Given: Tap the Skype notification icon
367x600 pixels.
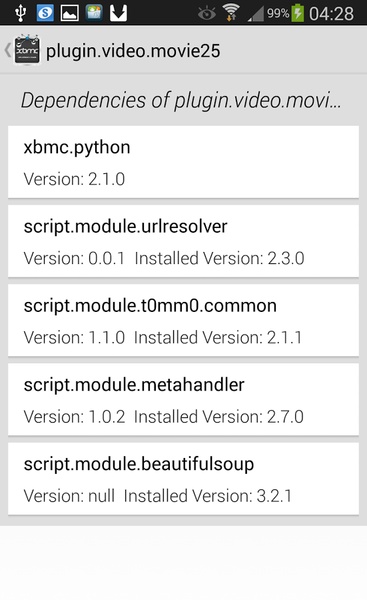Looking at the screenshot, I should [x=45, y=13].
